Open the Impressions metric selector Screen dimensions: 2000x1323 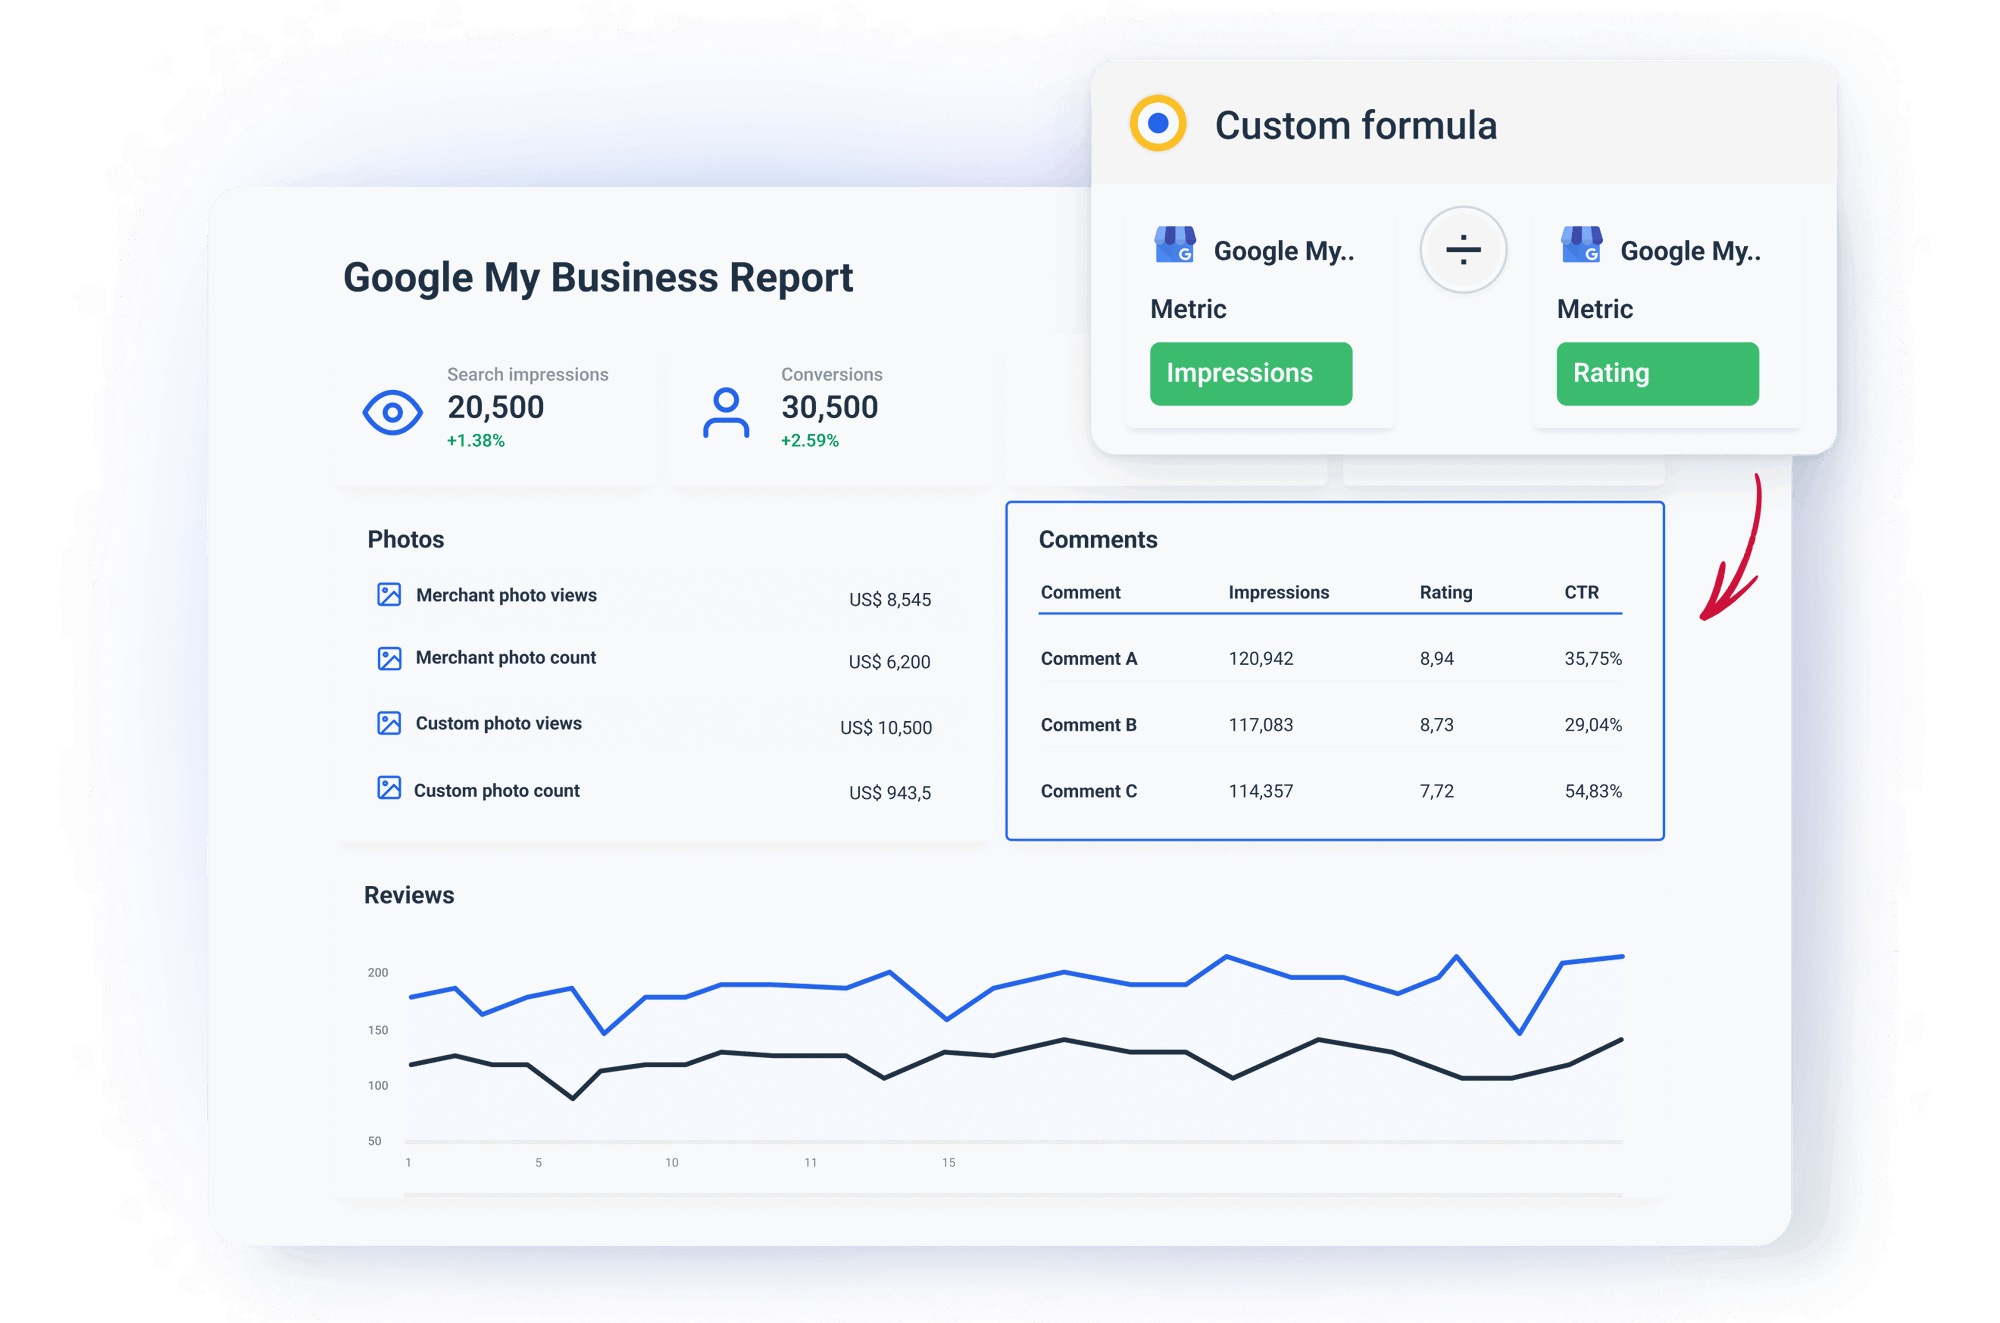1251,373
